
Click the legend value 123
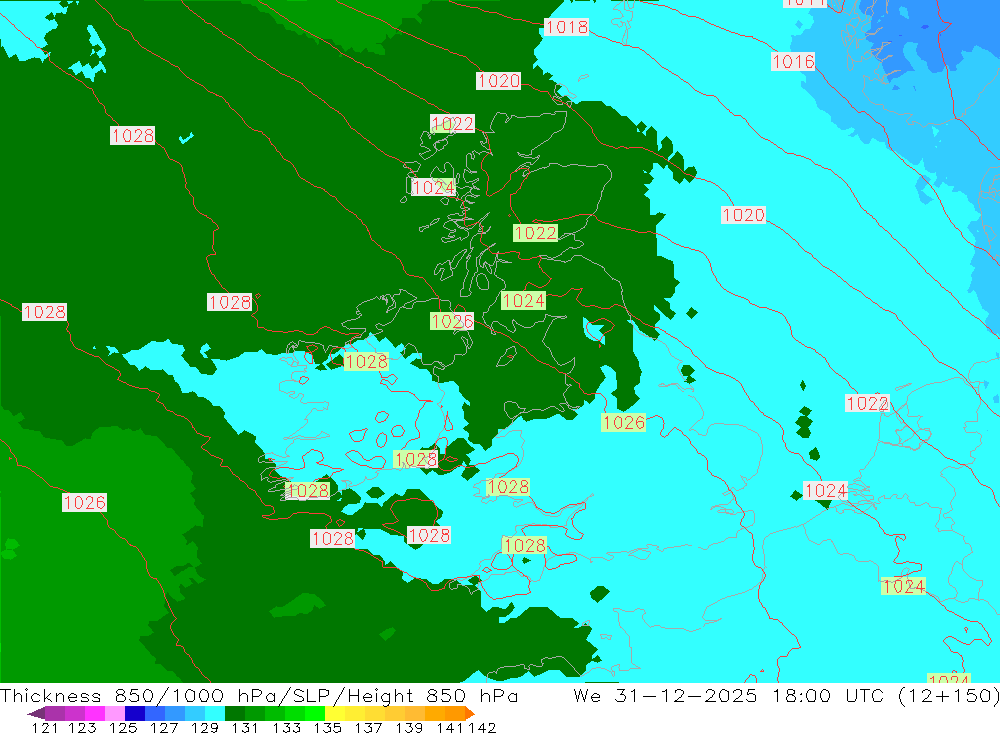(x=82, y=728)
